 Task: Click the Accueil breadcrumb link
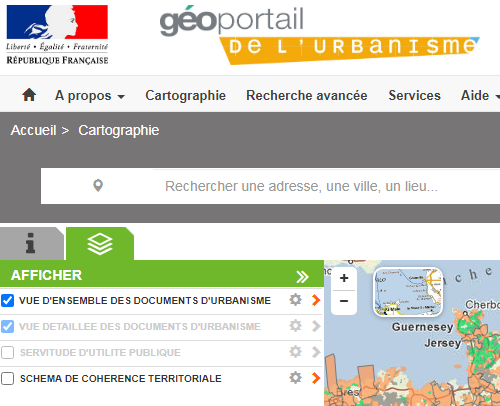[33, 130]
